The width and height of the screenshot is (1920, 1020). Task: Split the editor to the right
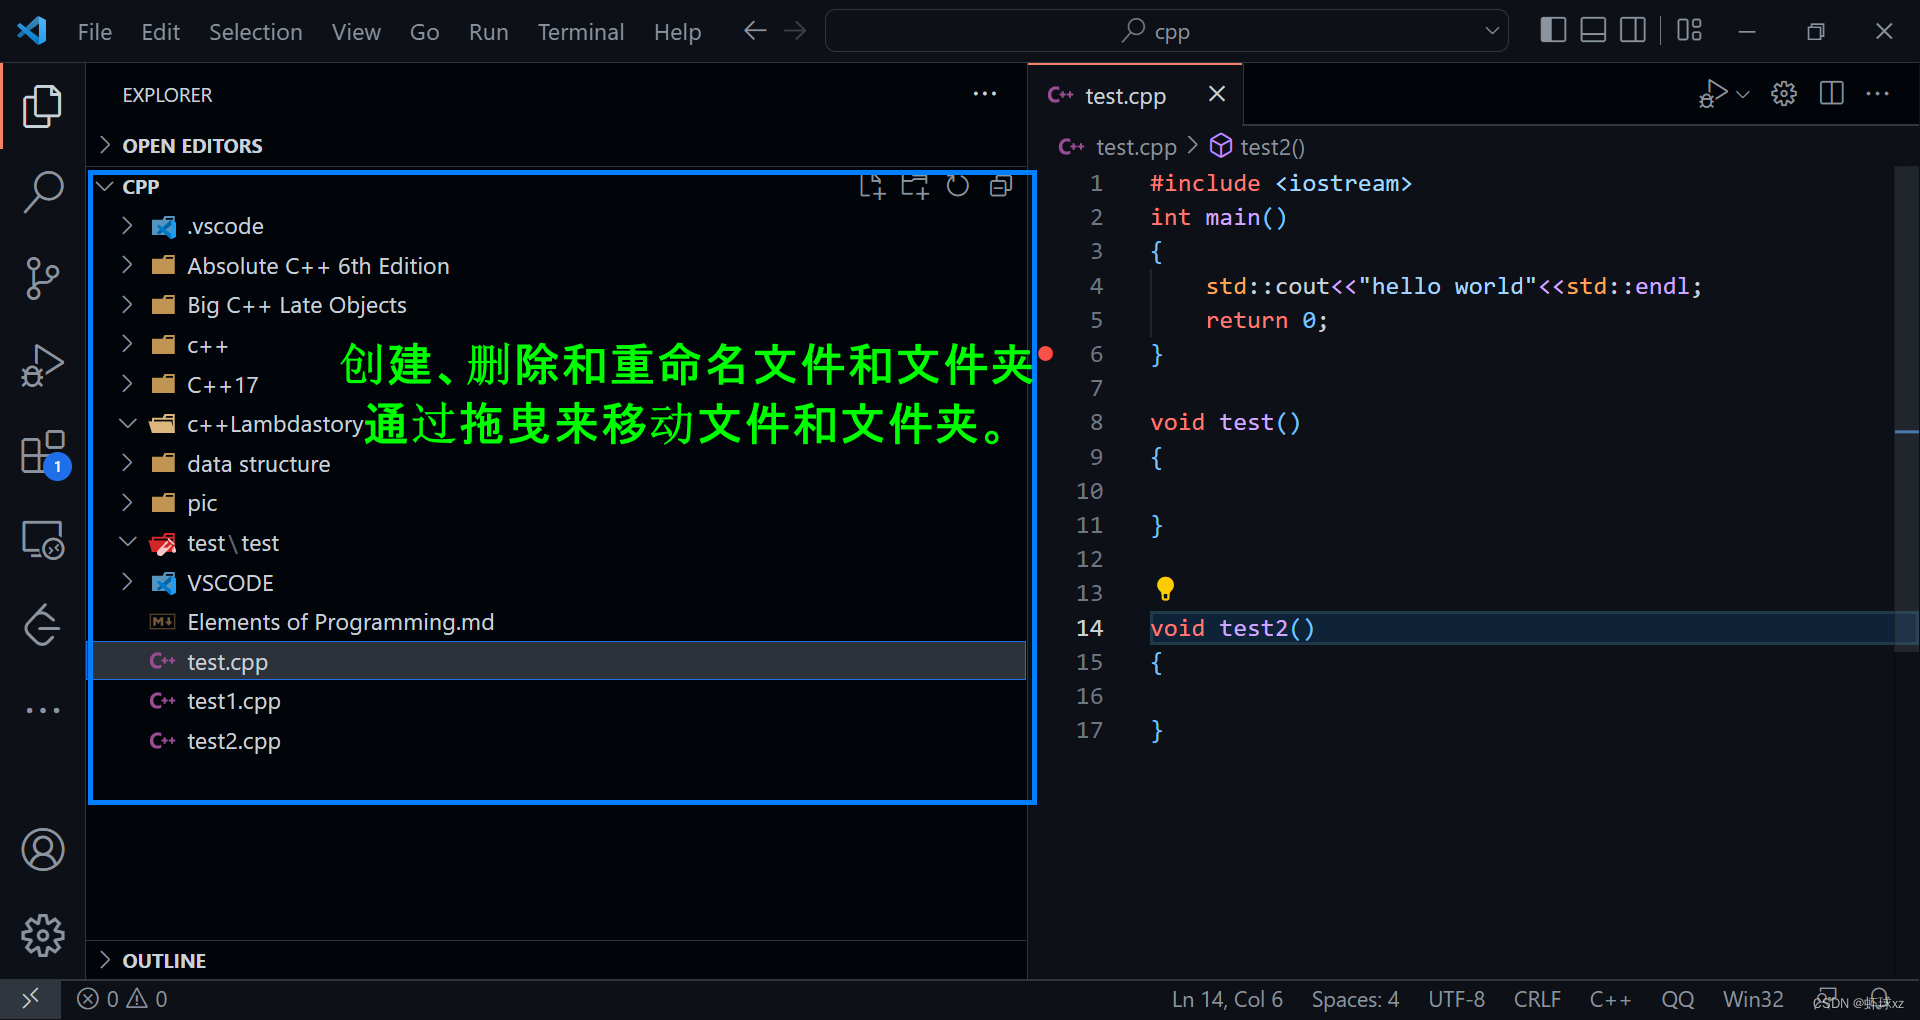point(1832,94)
